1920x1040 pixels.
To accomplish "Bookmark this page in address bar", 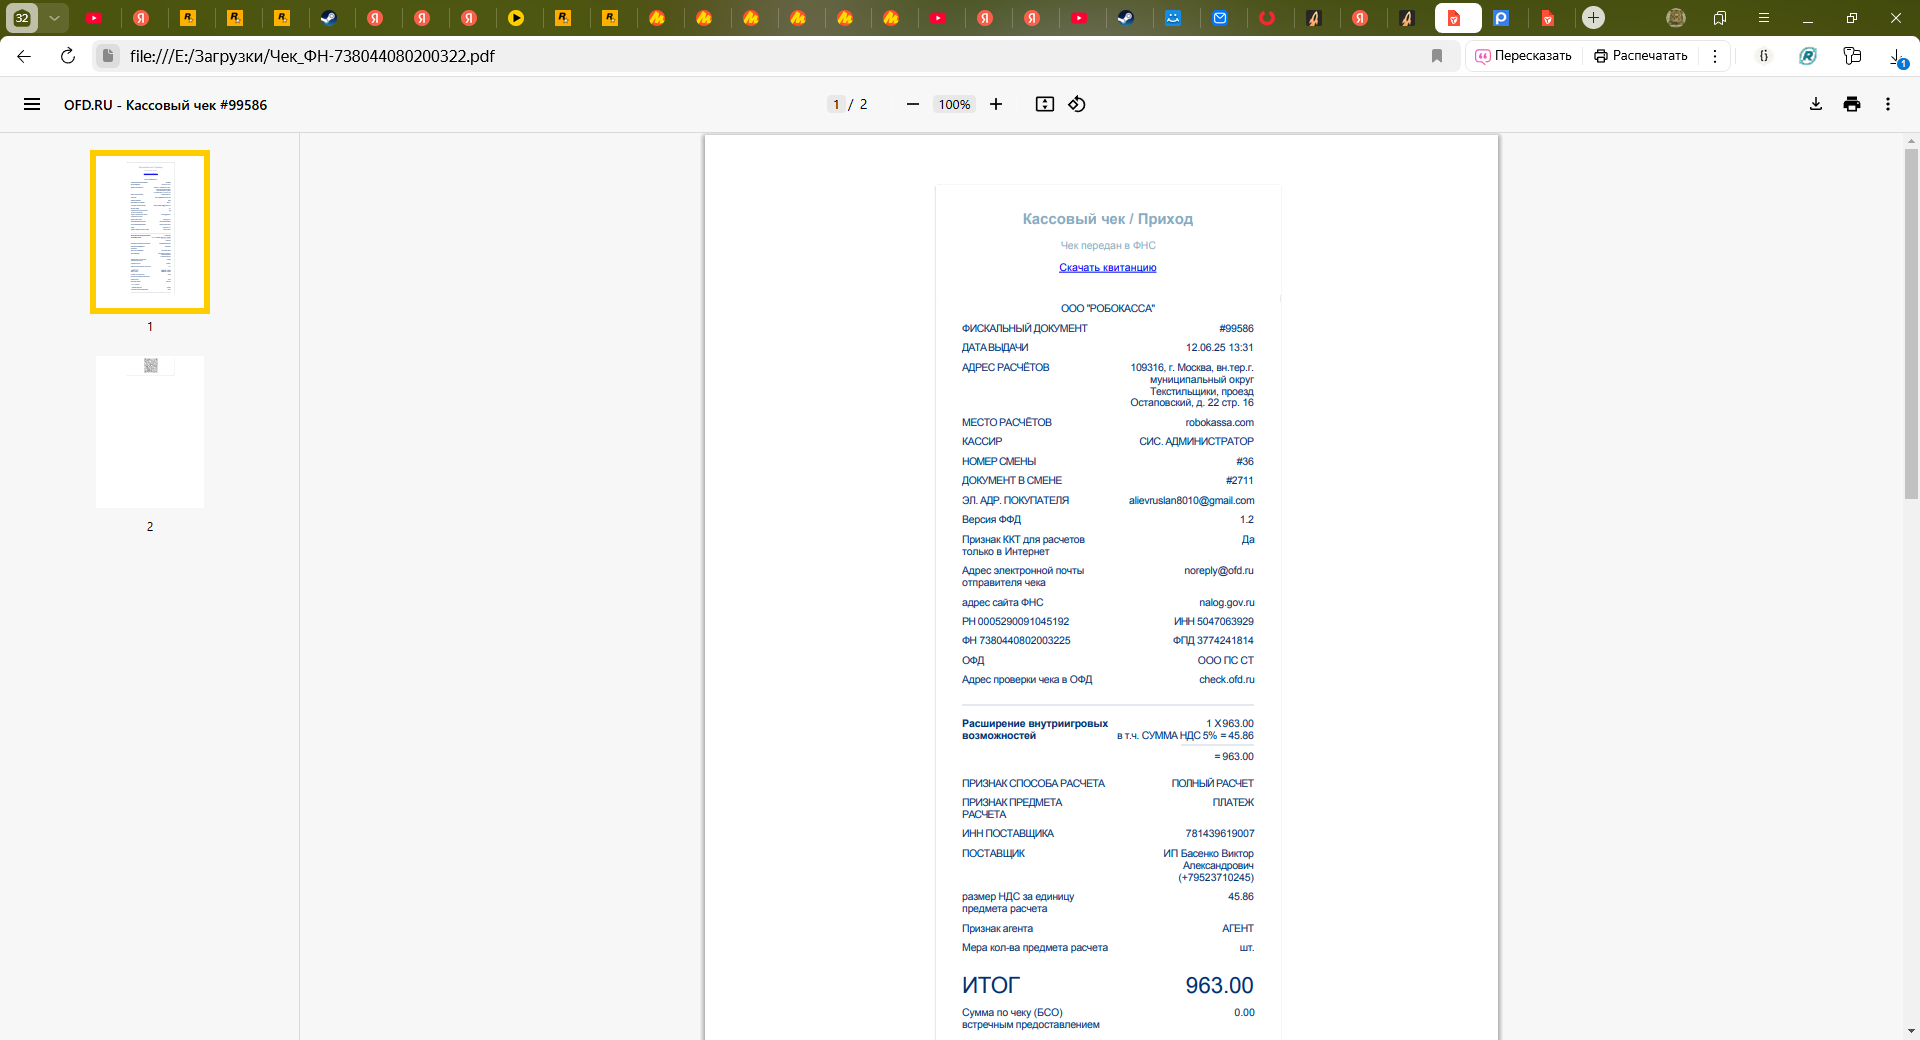I will coord(1437,56).
